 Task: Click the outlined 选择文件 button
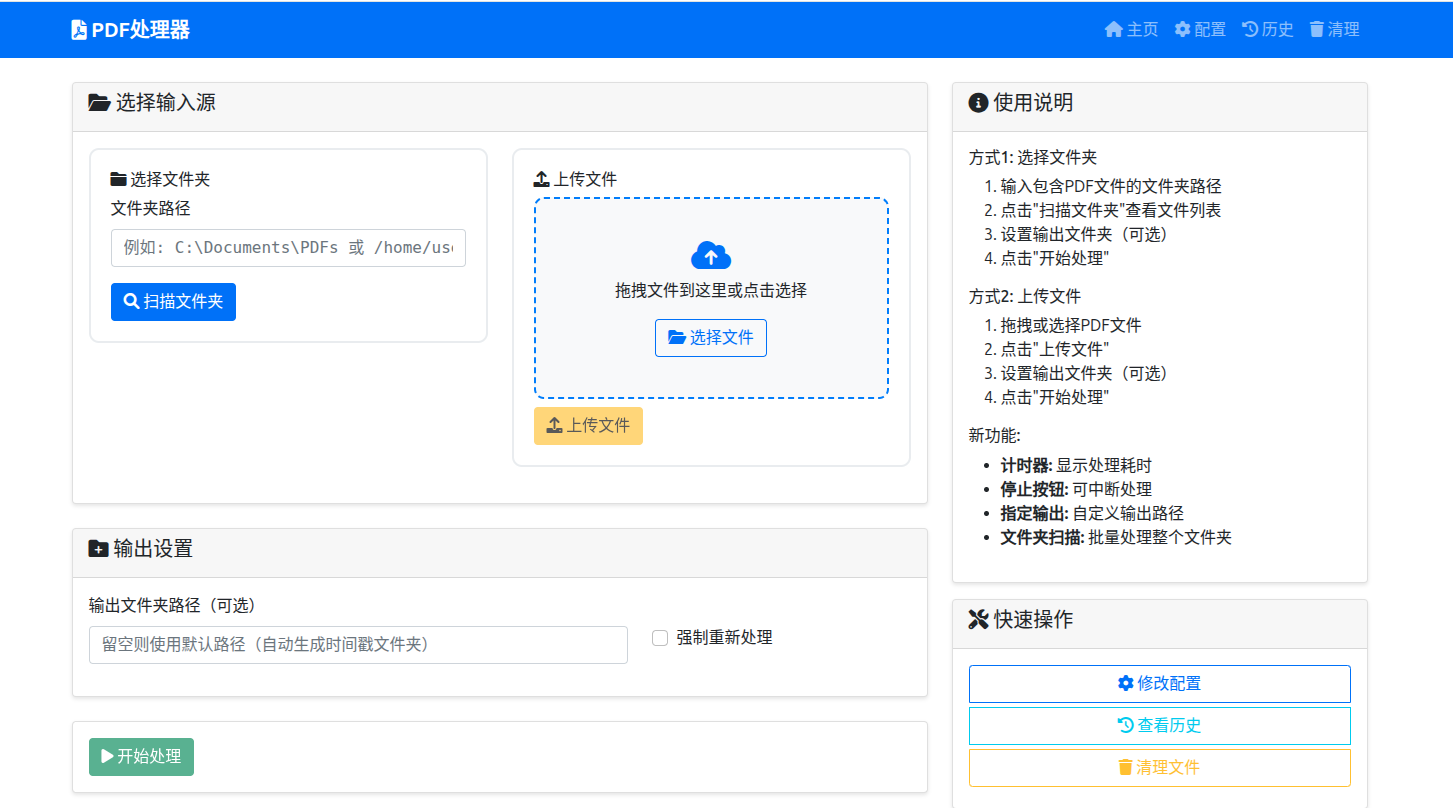711,338
